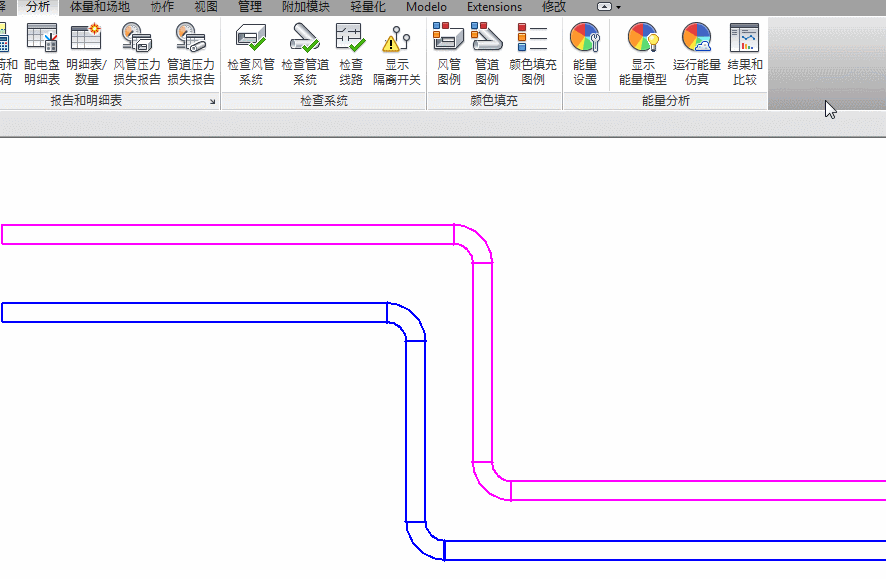Open the 报告和明细表 panel dialog launcher arrow

[212, 102]
